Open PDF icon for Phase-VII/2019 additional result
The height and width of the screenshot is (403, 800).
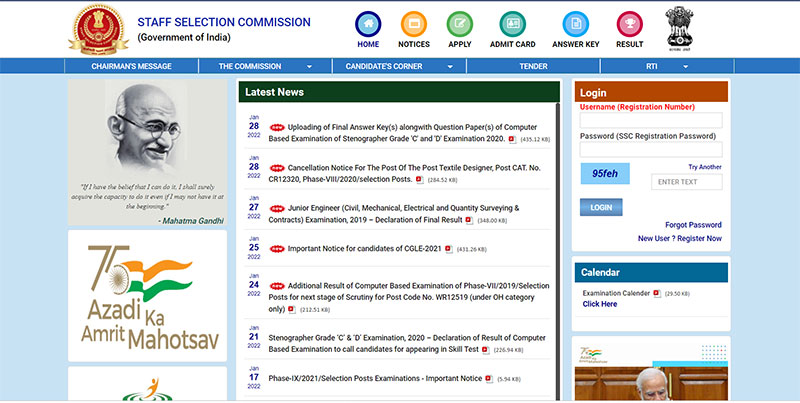click(x=291, y=310)
